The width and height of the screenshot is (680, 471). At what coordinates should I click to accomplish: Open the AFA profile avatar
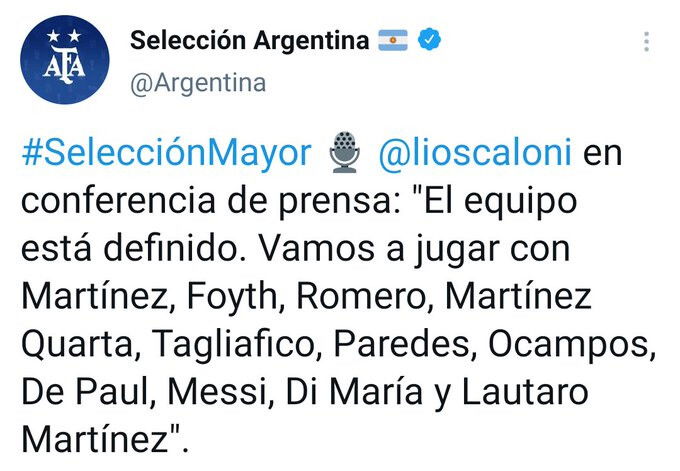[x=65, y=60]
